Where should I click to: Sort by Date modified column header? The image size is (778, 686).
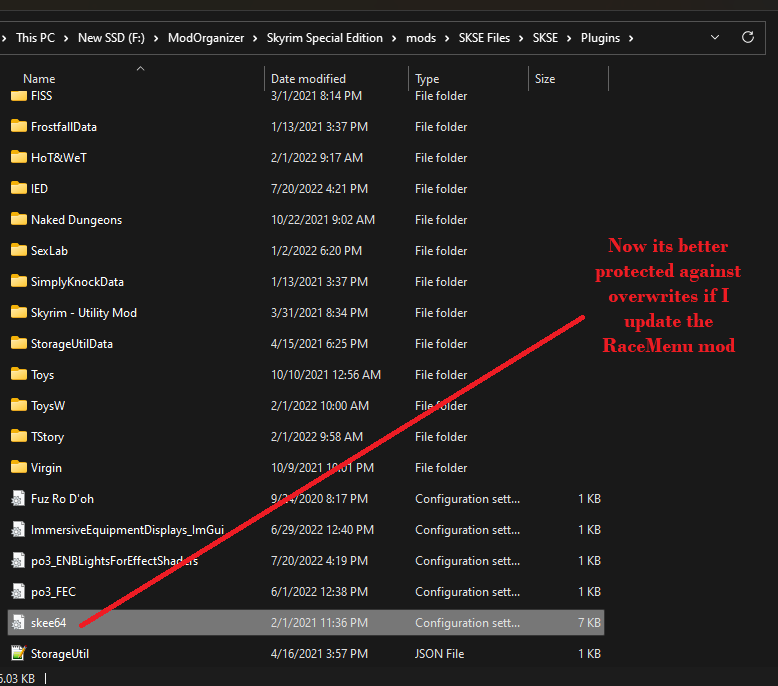pos(308,79)
